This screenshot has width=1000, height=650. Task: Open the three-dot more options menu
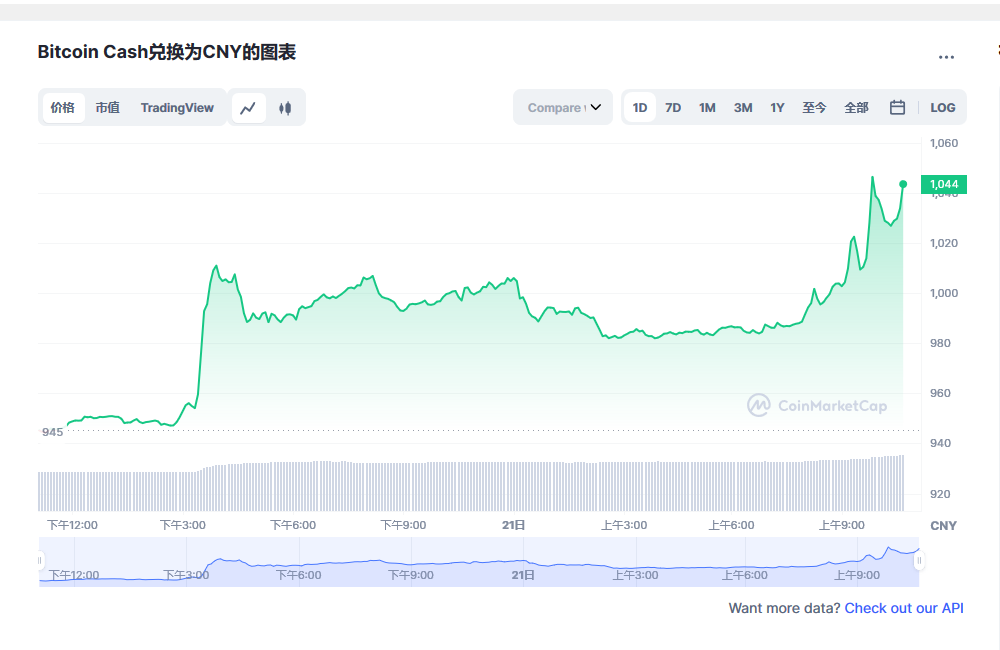[x=946, y=57]
